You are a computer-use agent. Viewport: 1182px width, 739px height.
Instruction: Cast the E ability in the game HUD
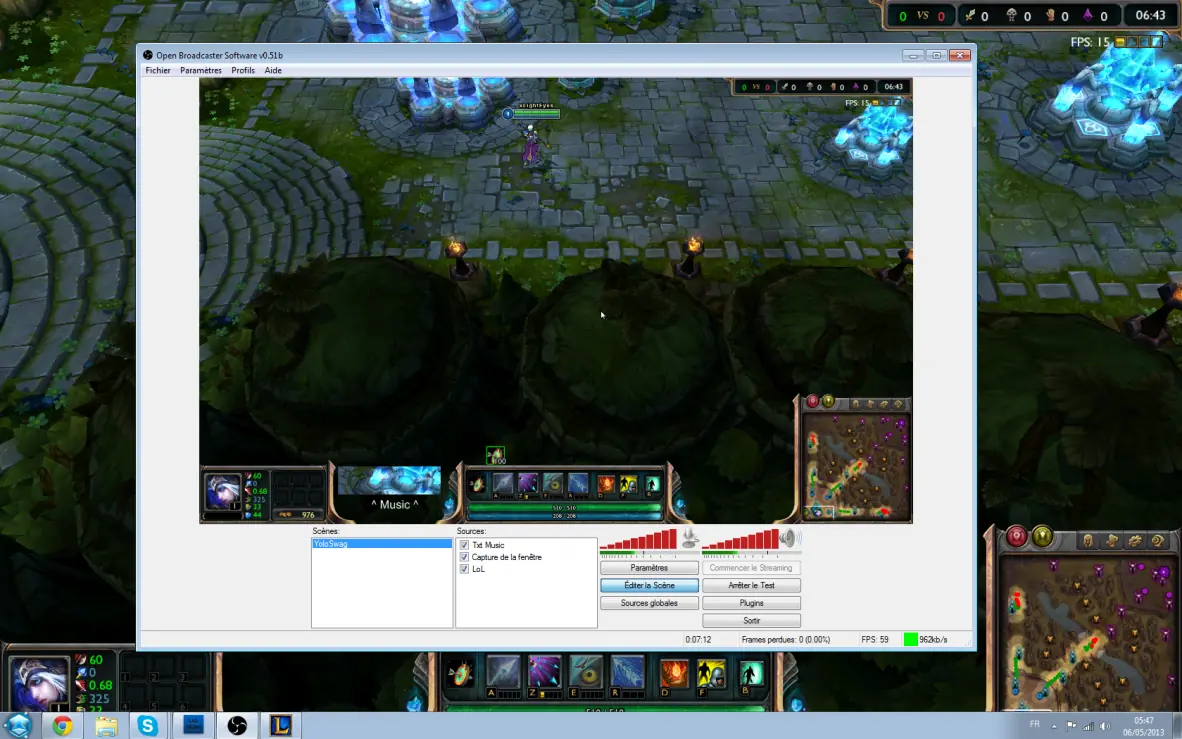586,673
